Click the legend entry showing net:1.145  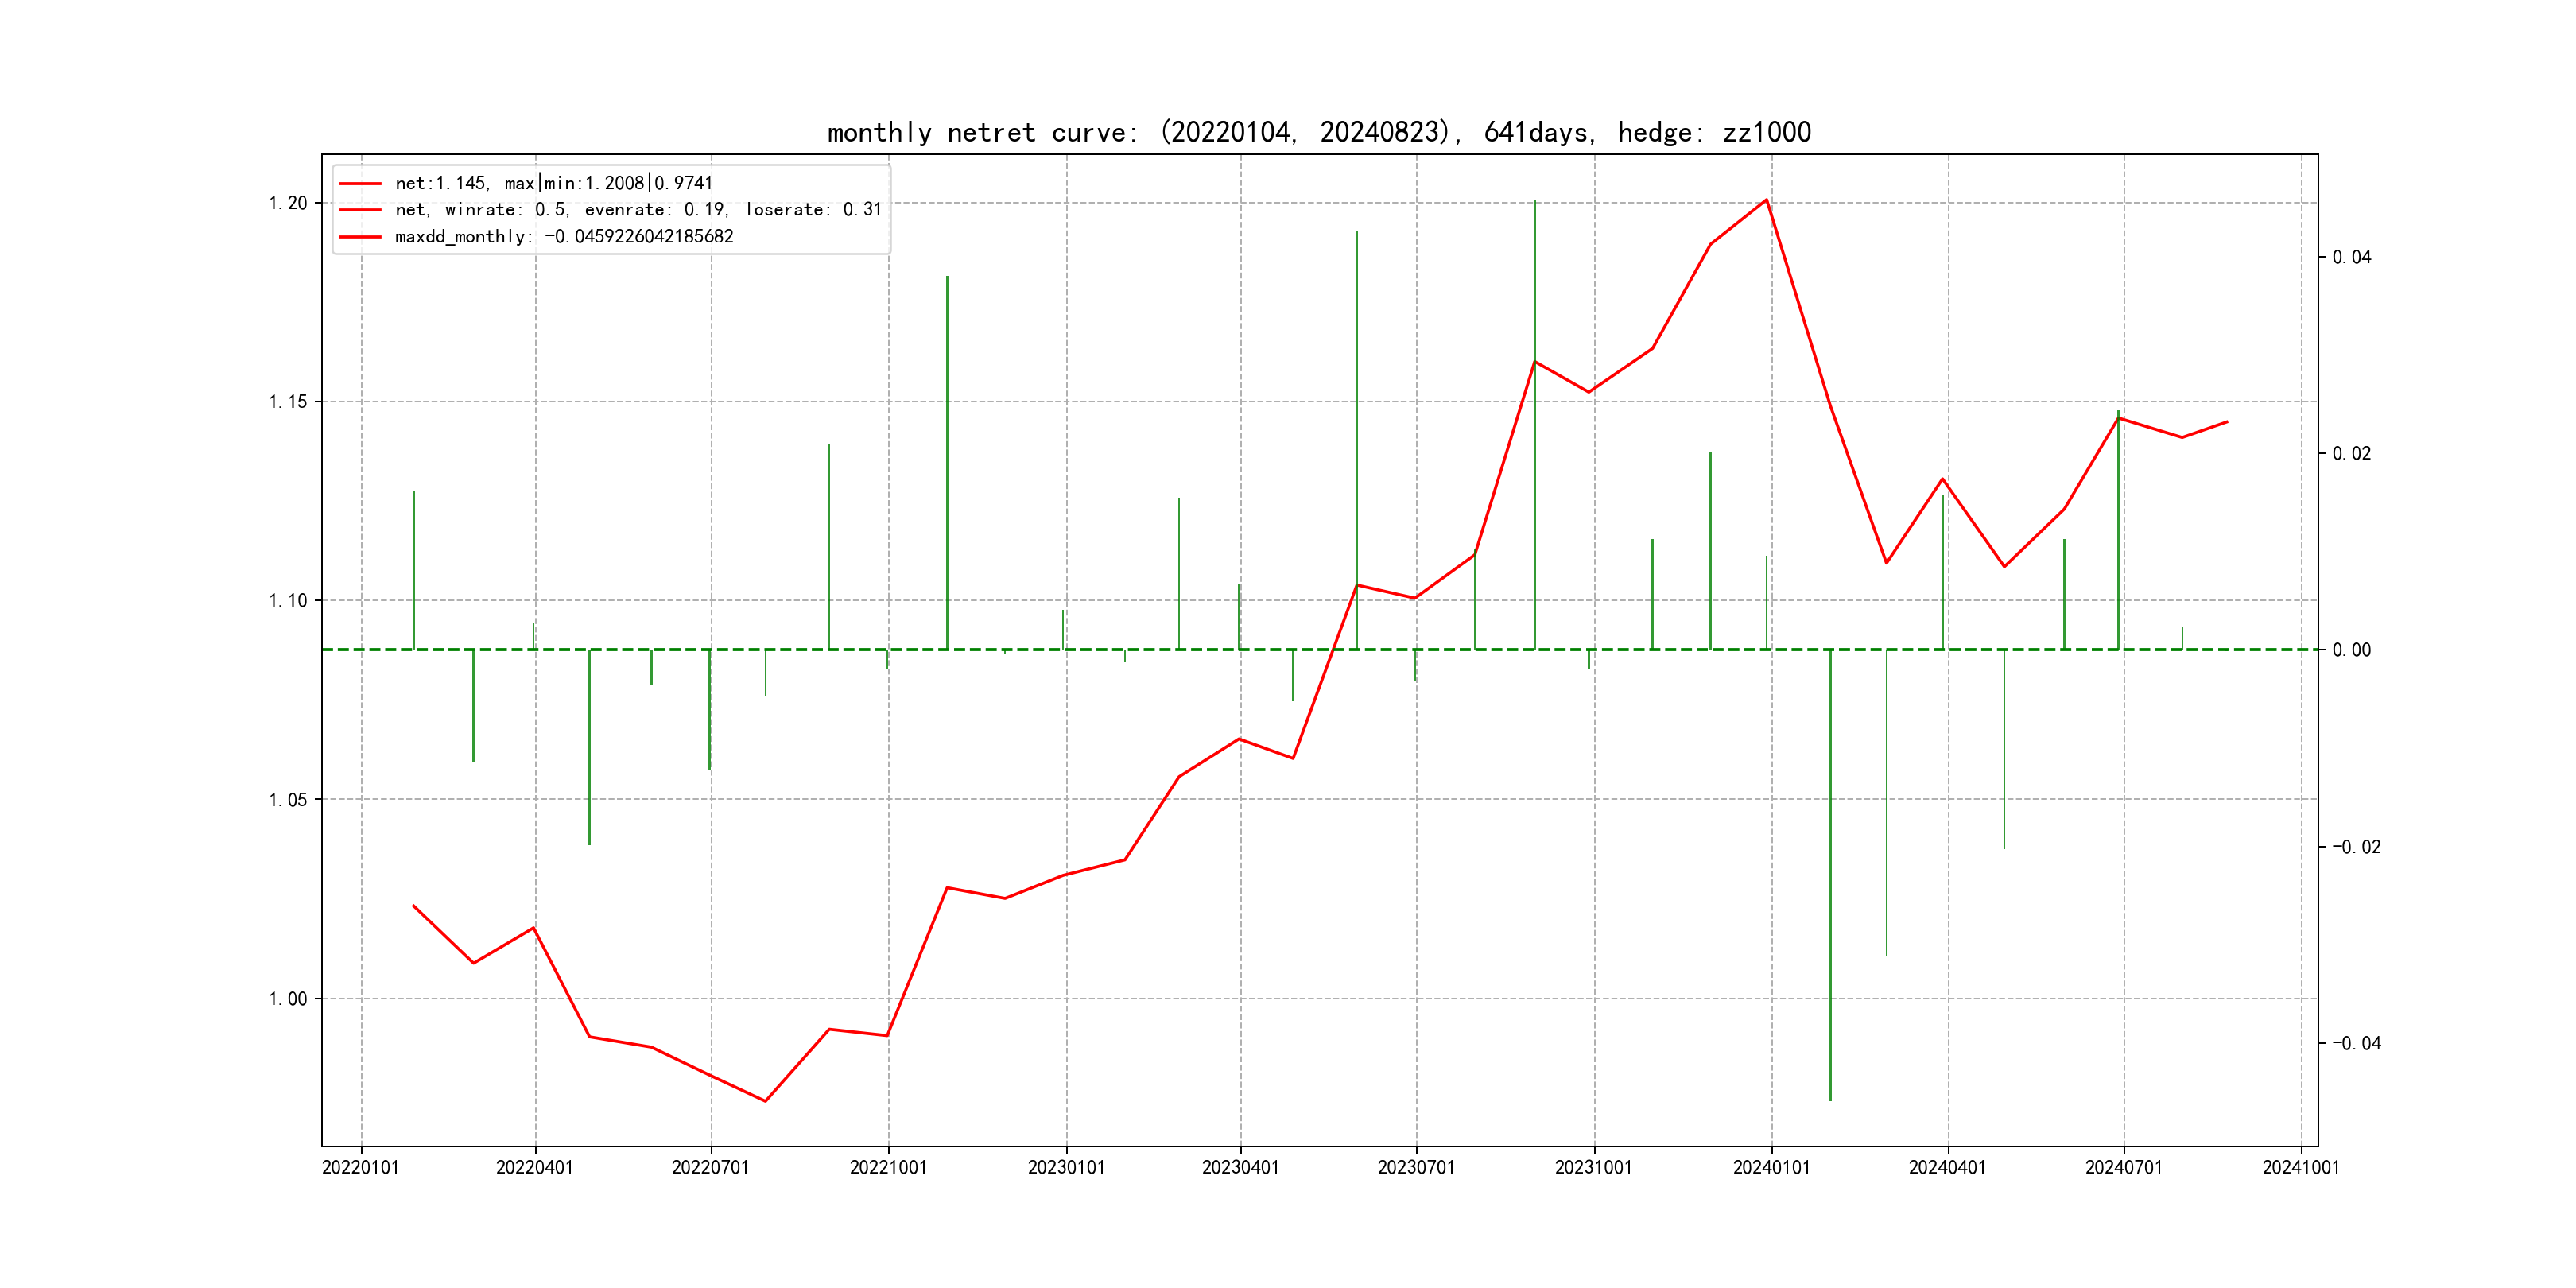(x=553, y=183)
